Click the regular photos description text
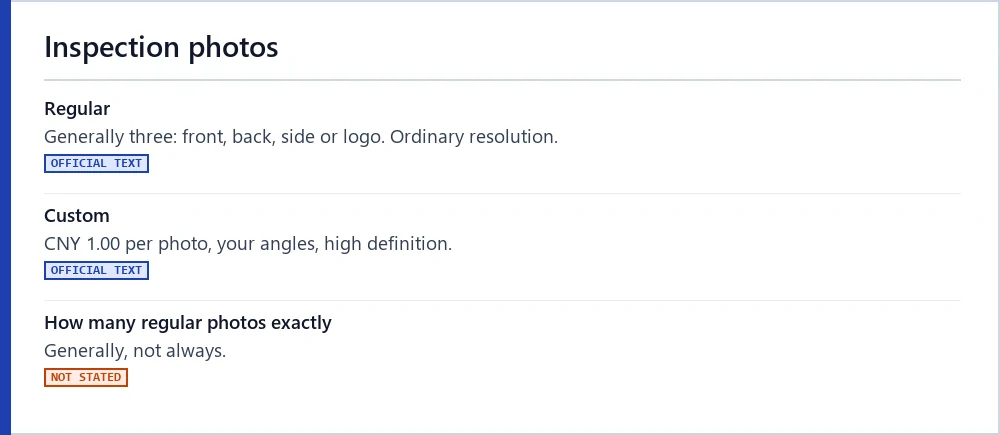 pyautogui.click(x=301, y=137)
